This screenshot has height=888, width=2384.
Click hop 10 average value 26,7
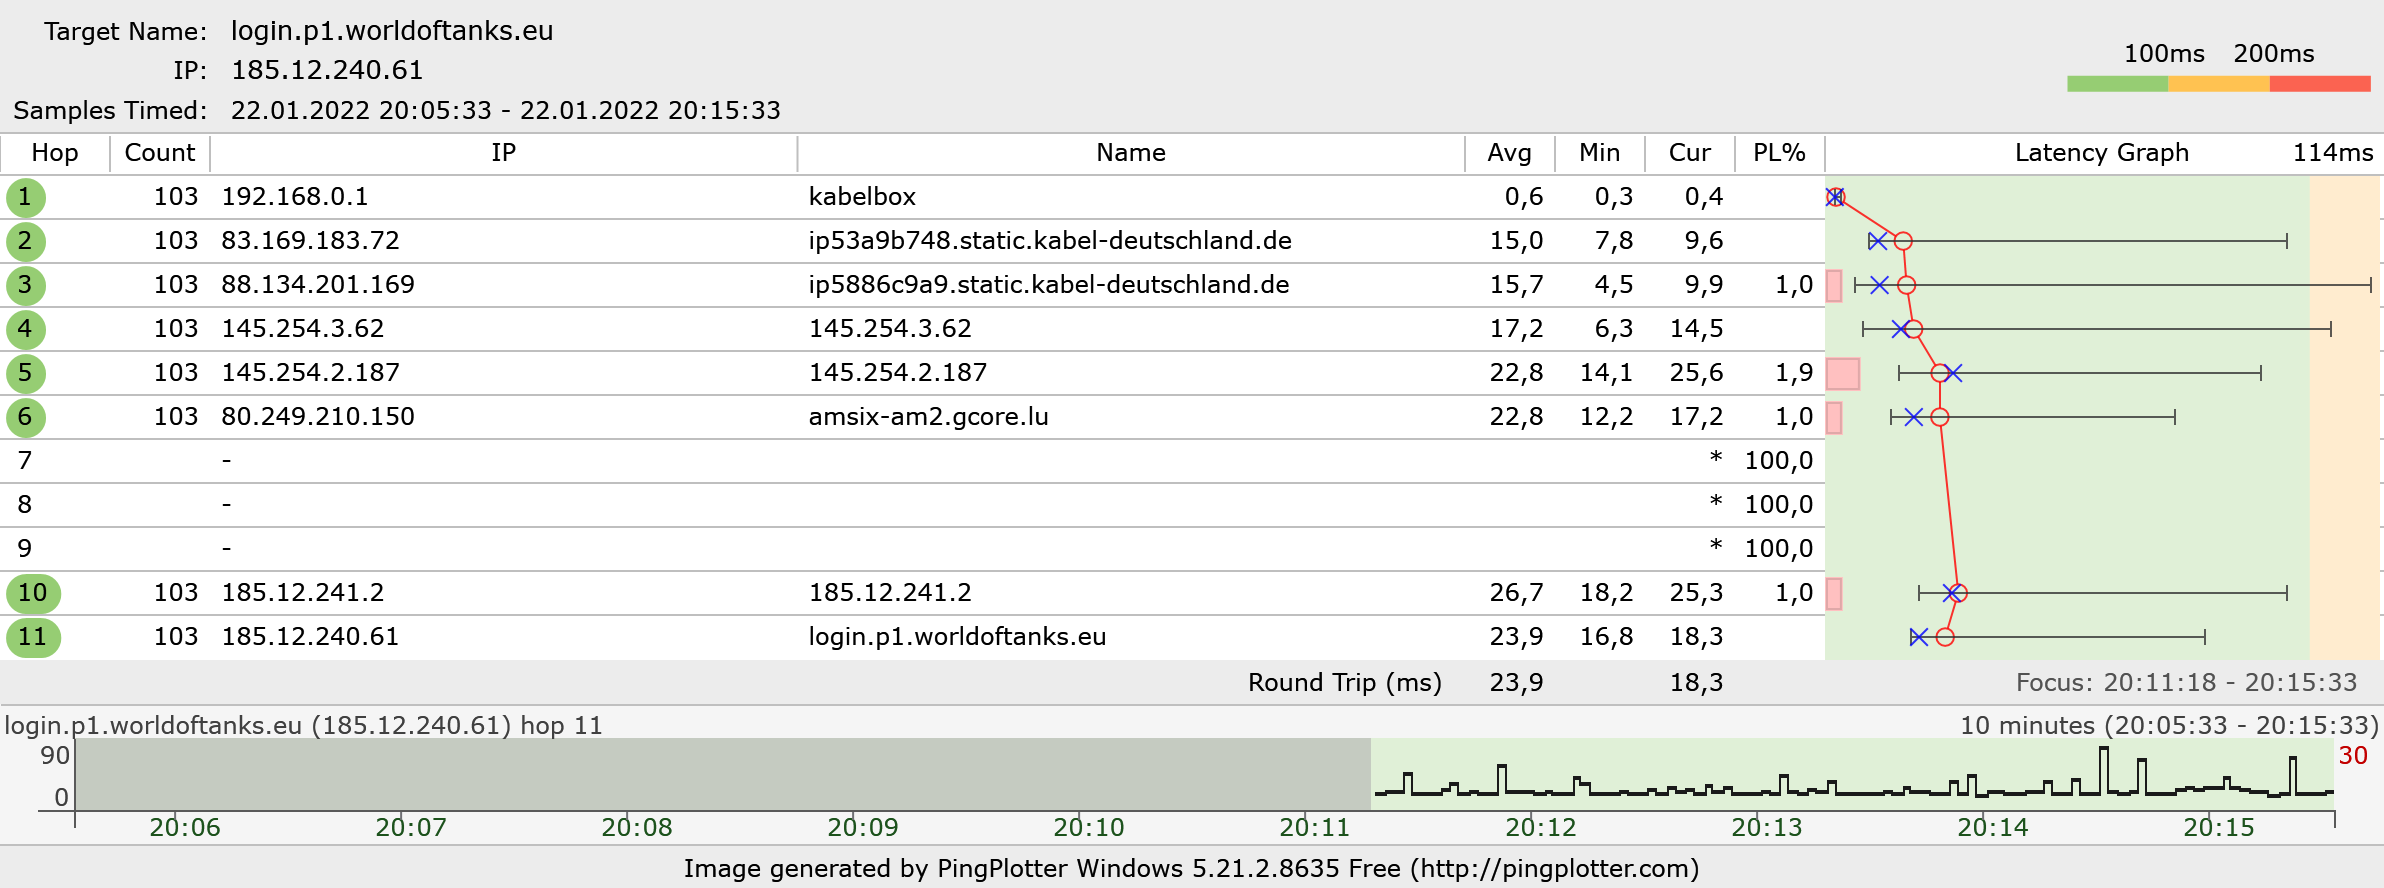(1516, 593)
